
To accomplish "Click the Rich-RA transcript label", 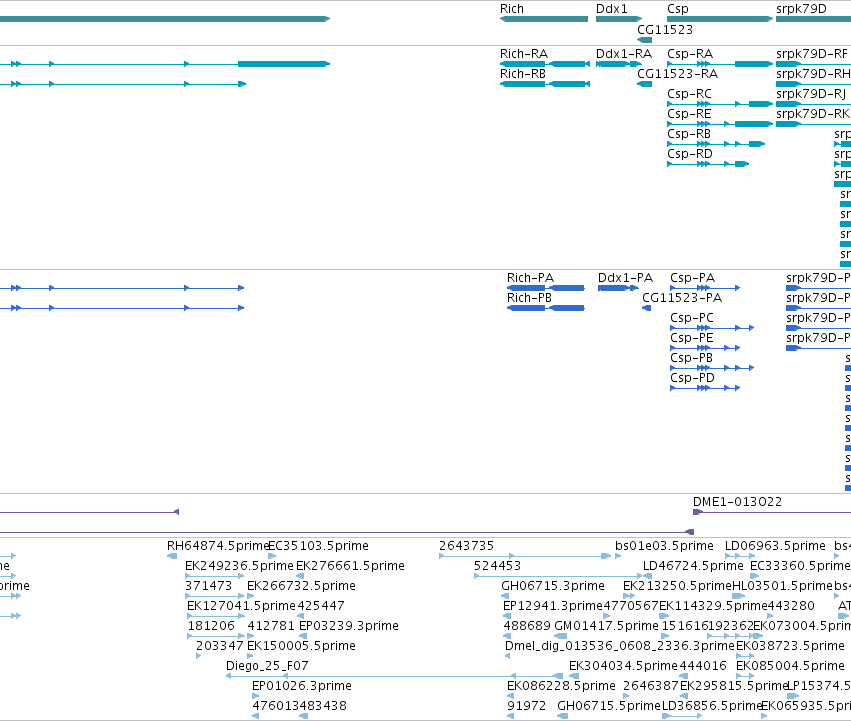I will coord(524,54).
